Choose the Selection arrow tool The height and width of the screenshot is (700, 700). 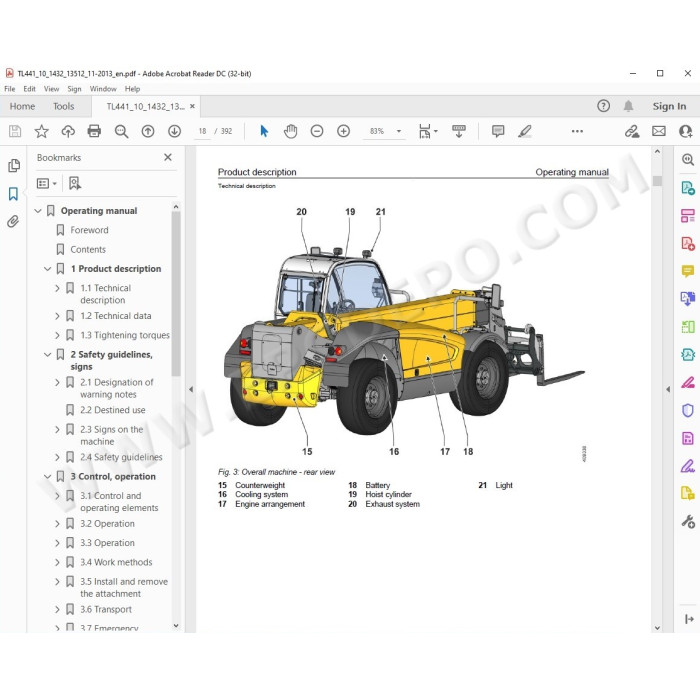click(x=264, y=131)
